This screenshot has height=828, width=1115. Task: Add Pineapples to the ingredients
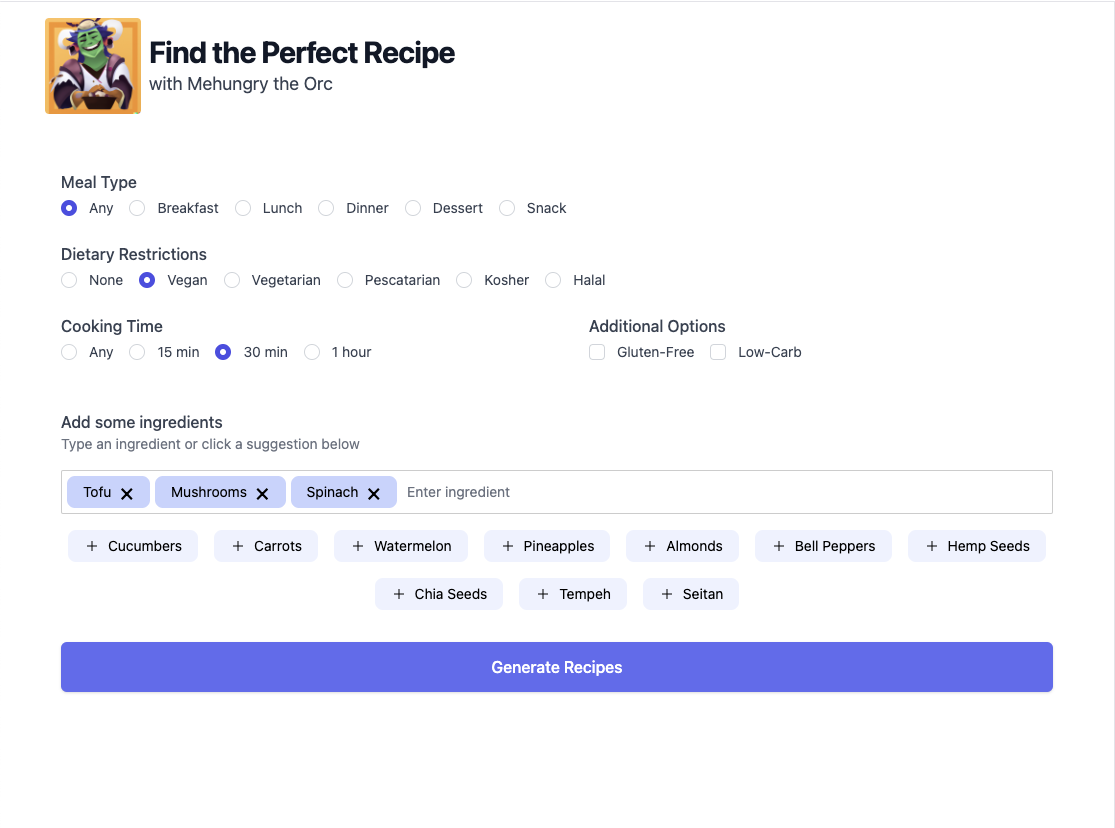click(546, 546)
